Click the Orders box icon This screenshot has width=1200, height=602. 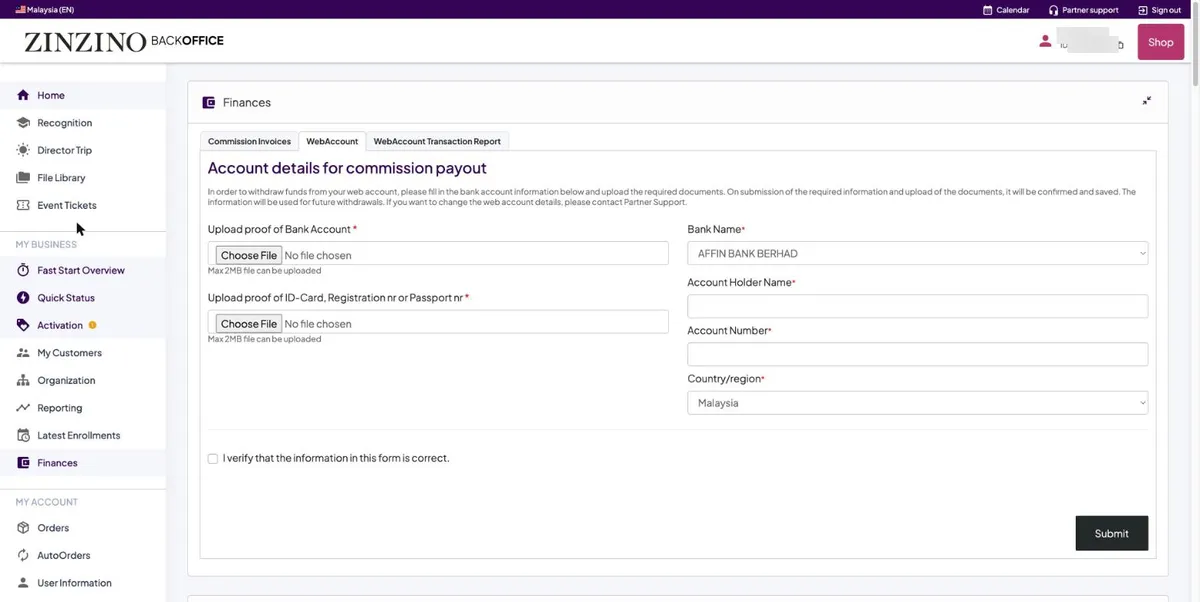click(x=23, y=528)
